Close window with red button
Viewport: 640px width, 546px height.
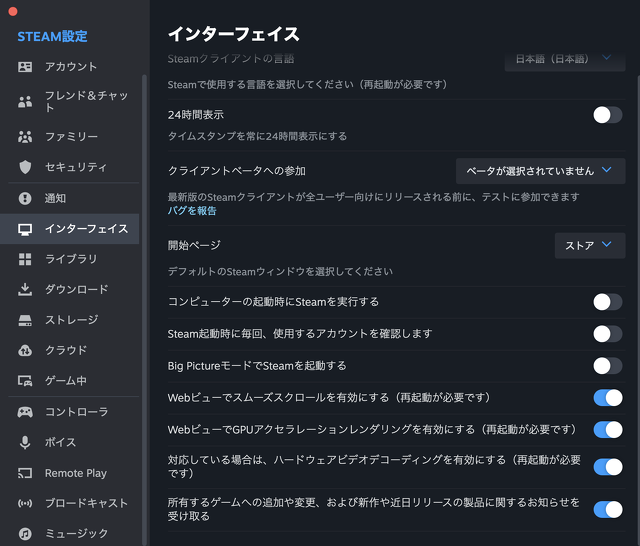point(13,11)
